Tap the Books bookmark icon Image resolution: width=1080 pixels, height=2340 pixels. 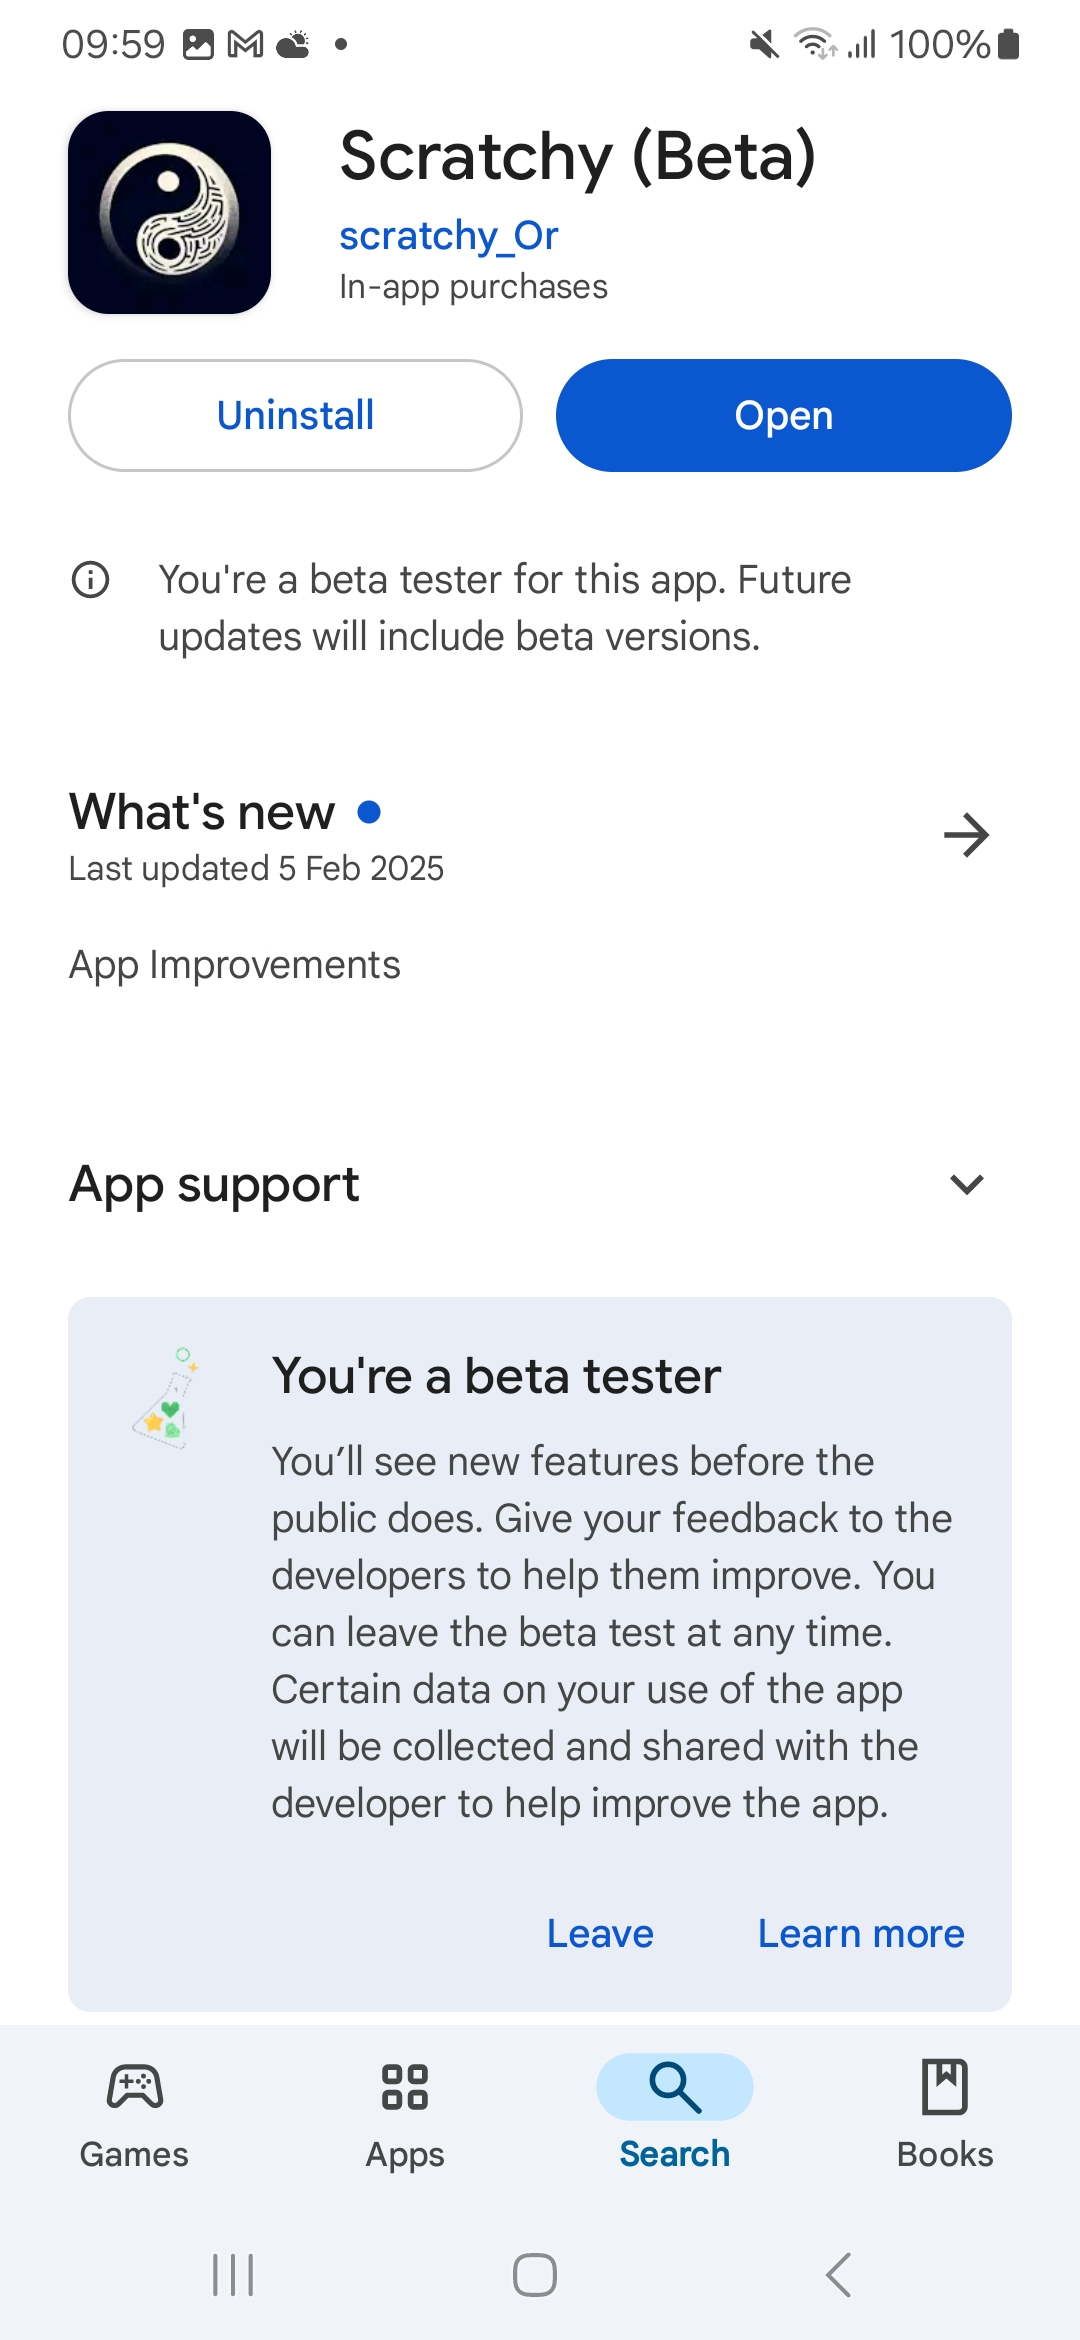945,2088
